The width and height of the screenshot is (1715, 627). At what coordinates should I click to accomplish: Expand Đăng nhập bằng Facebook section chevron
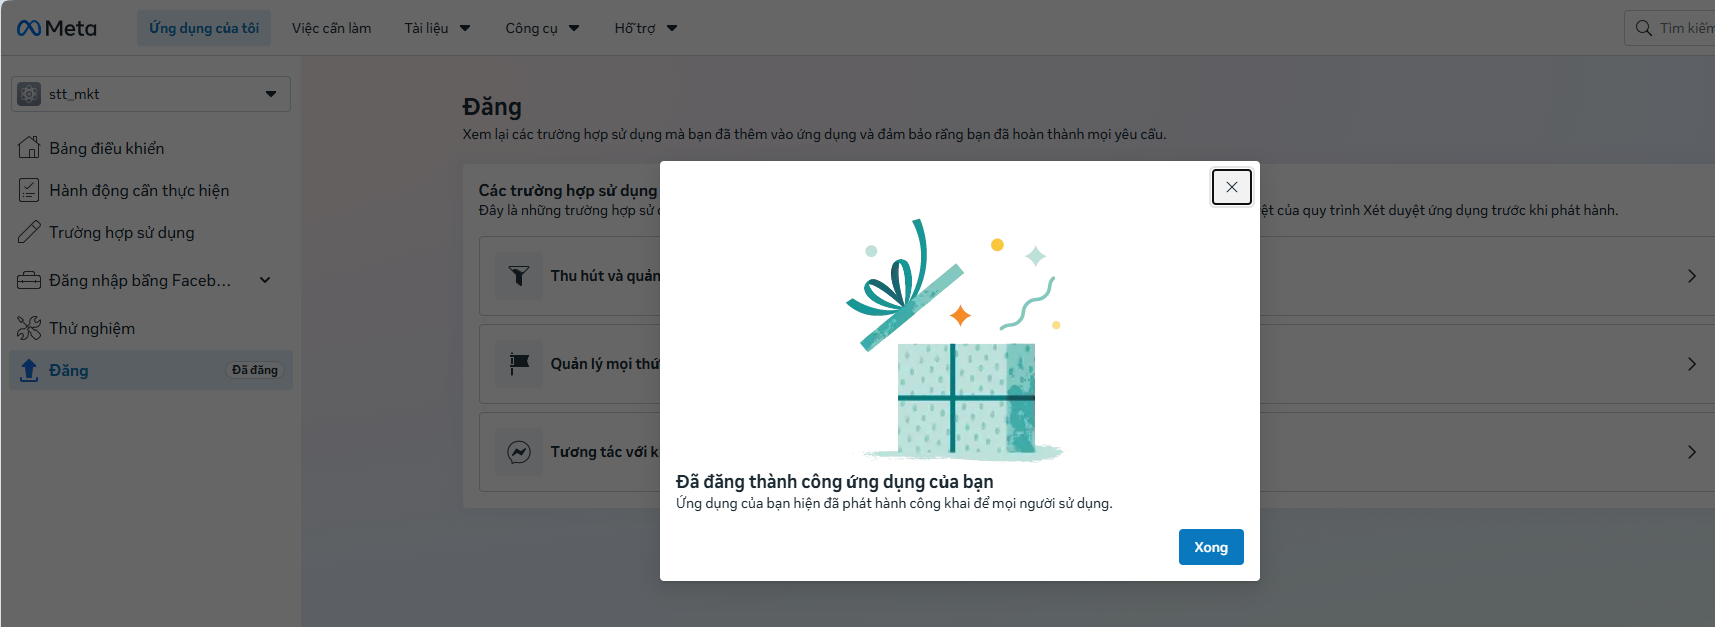pyautogui.click(x=265, y=280)
